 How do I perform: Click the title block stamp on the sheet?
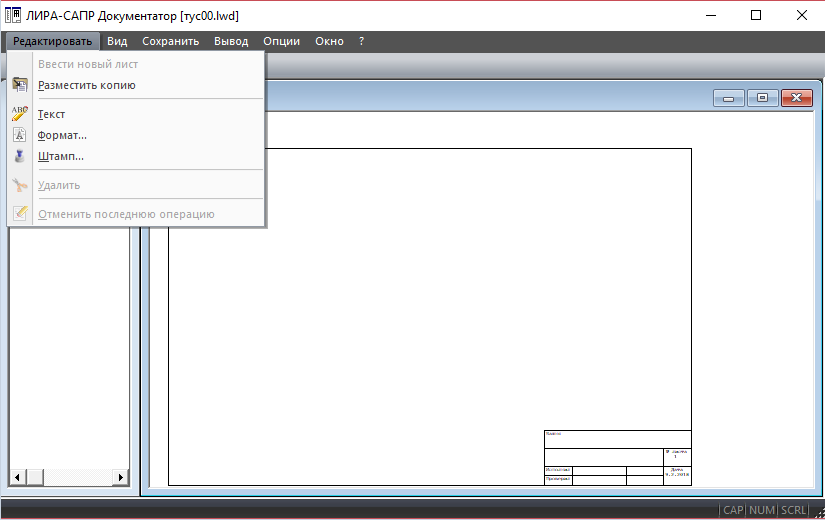[618, 458]
